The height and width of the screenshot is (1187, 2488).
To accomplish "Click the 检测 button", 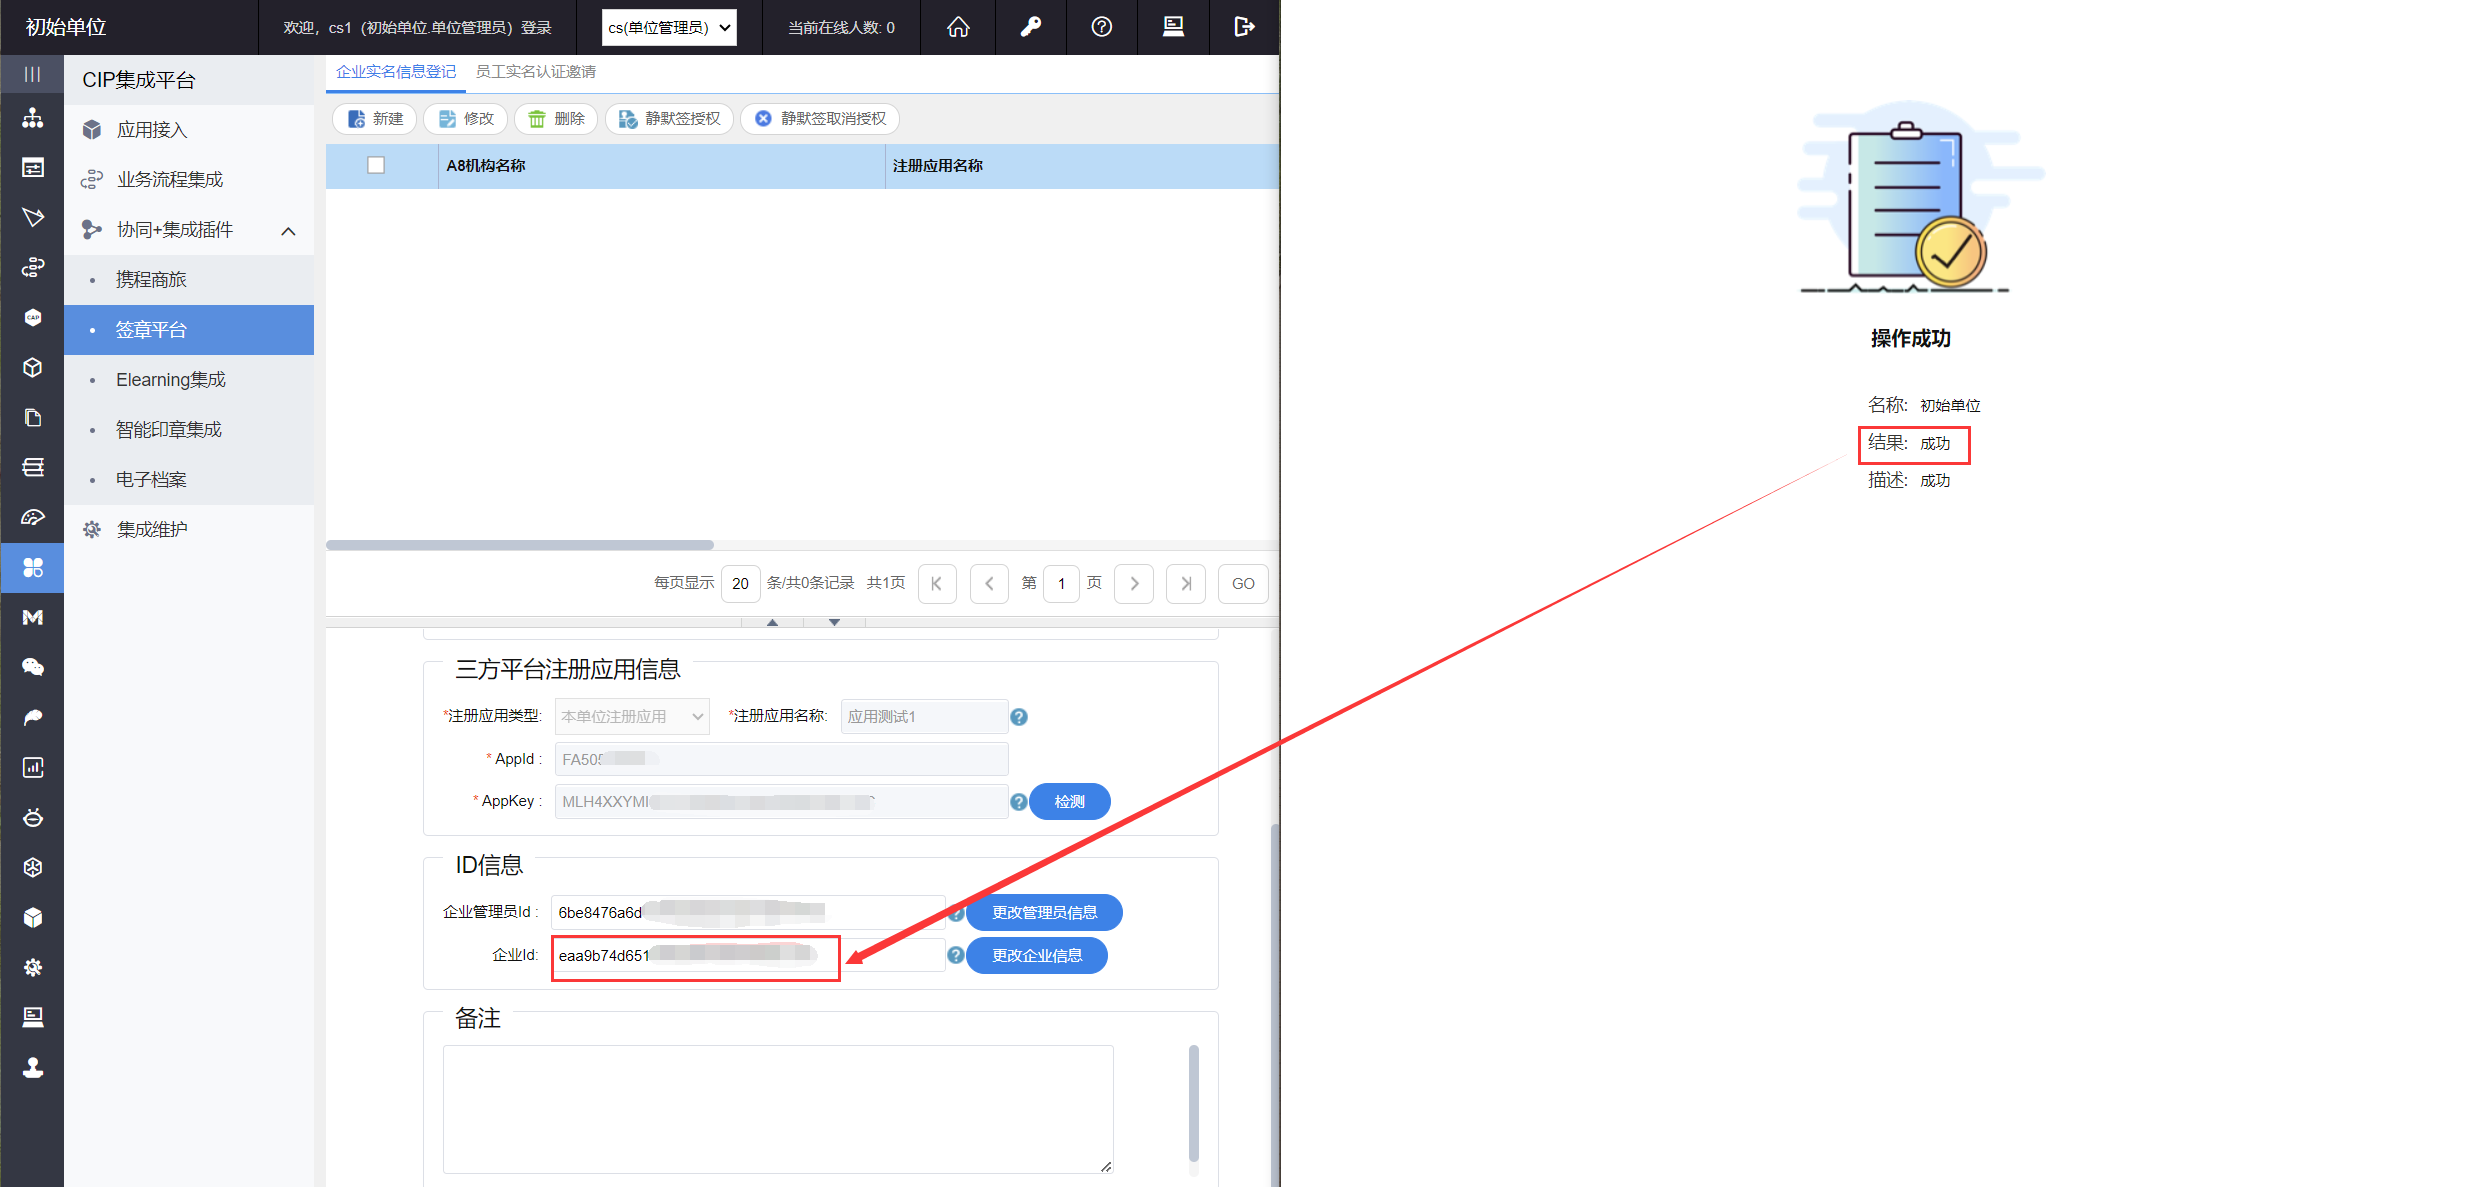I will pyautogui.click(x=1069, y=802).
